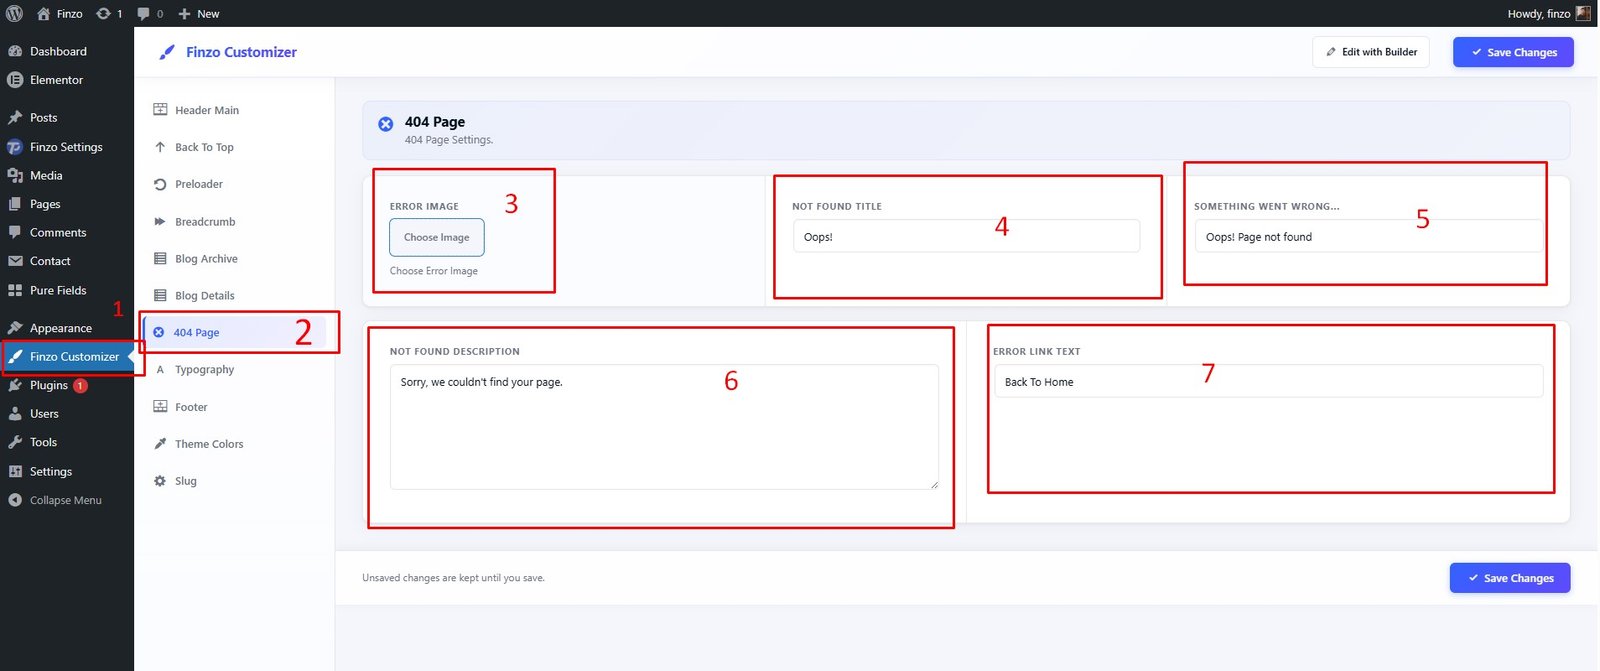
Task: Click Edit with Builder button
Action: [x=1371, y=52]
